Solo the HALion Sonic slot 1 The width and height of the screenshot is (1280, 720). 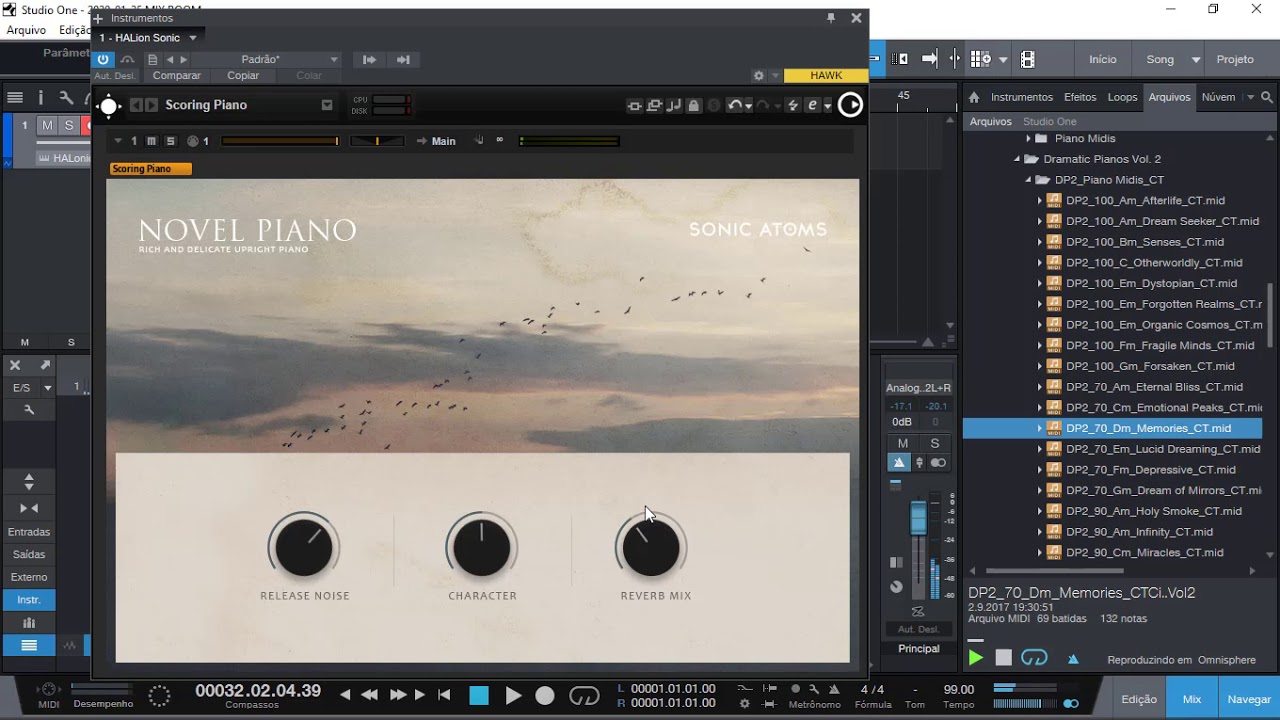[x=170, y=141]
